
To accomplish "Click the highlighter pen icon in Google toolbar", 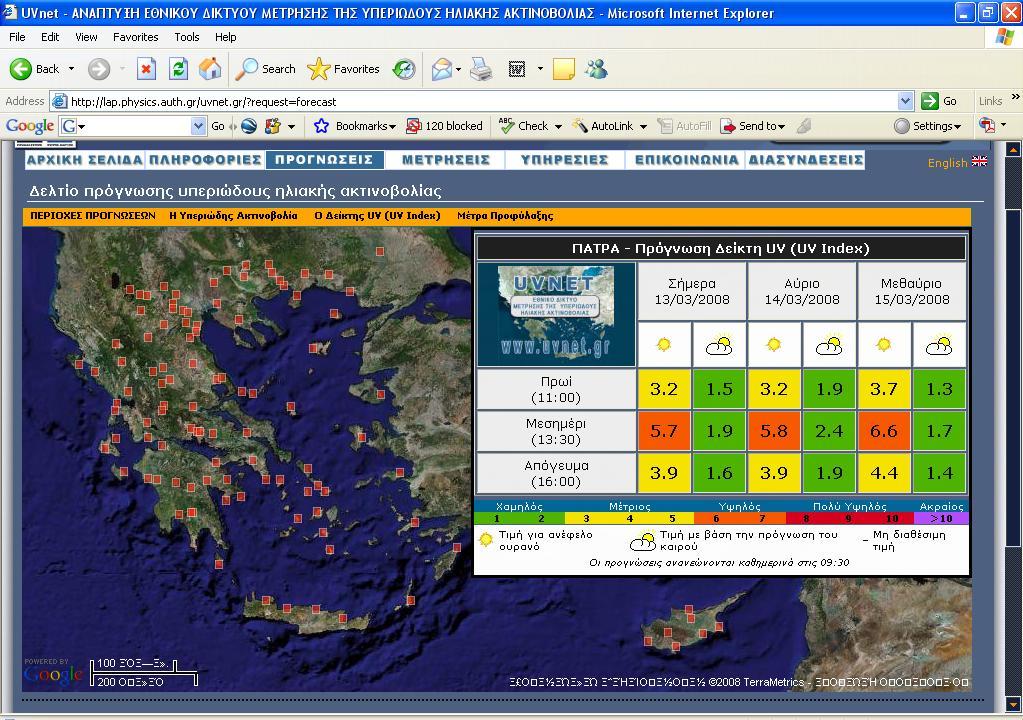I will point(804,126).
